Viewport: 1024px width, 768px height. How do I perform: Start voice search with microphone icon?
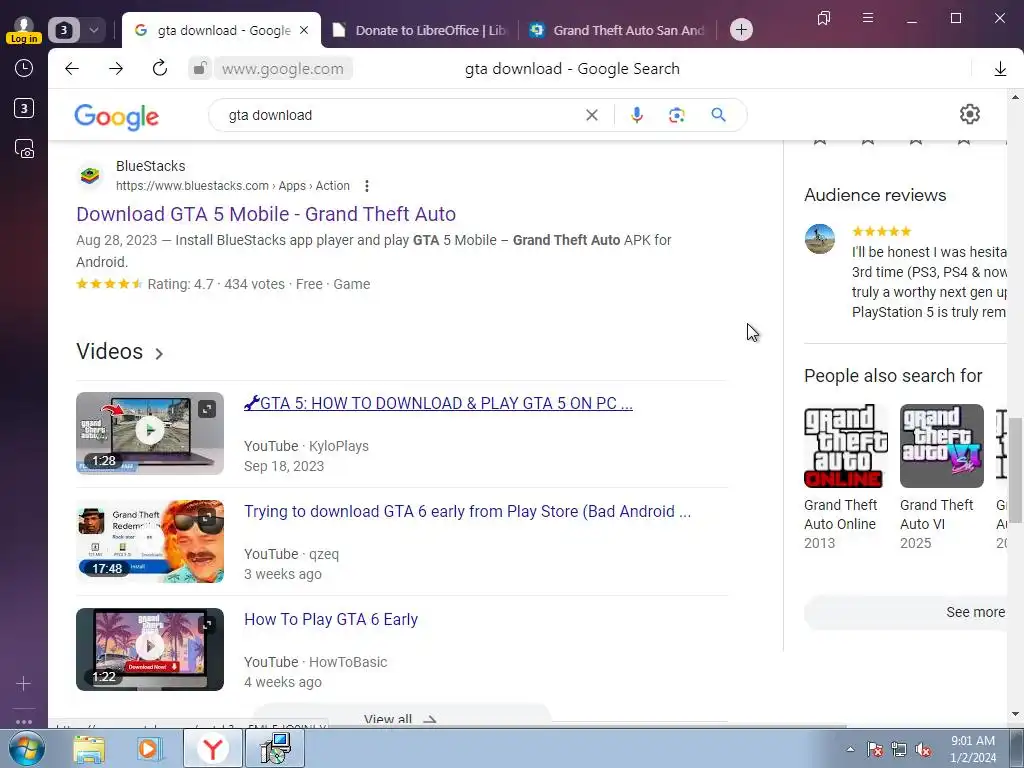click(637, 115)
